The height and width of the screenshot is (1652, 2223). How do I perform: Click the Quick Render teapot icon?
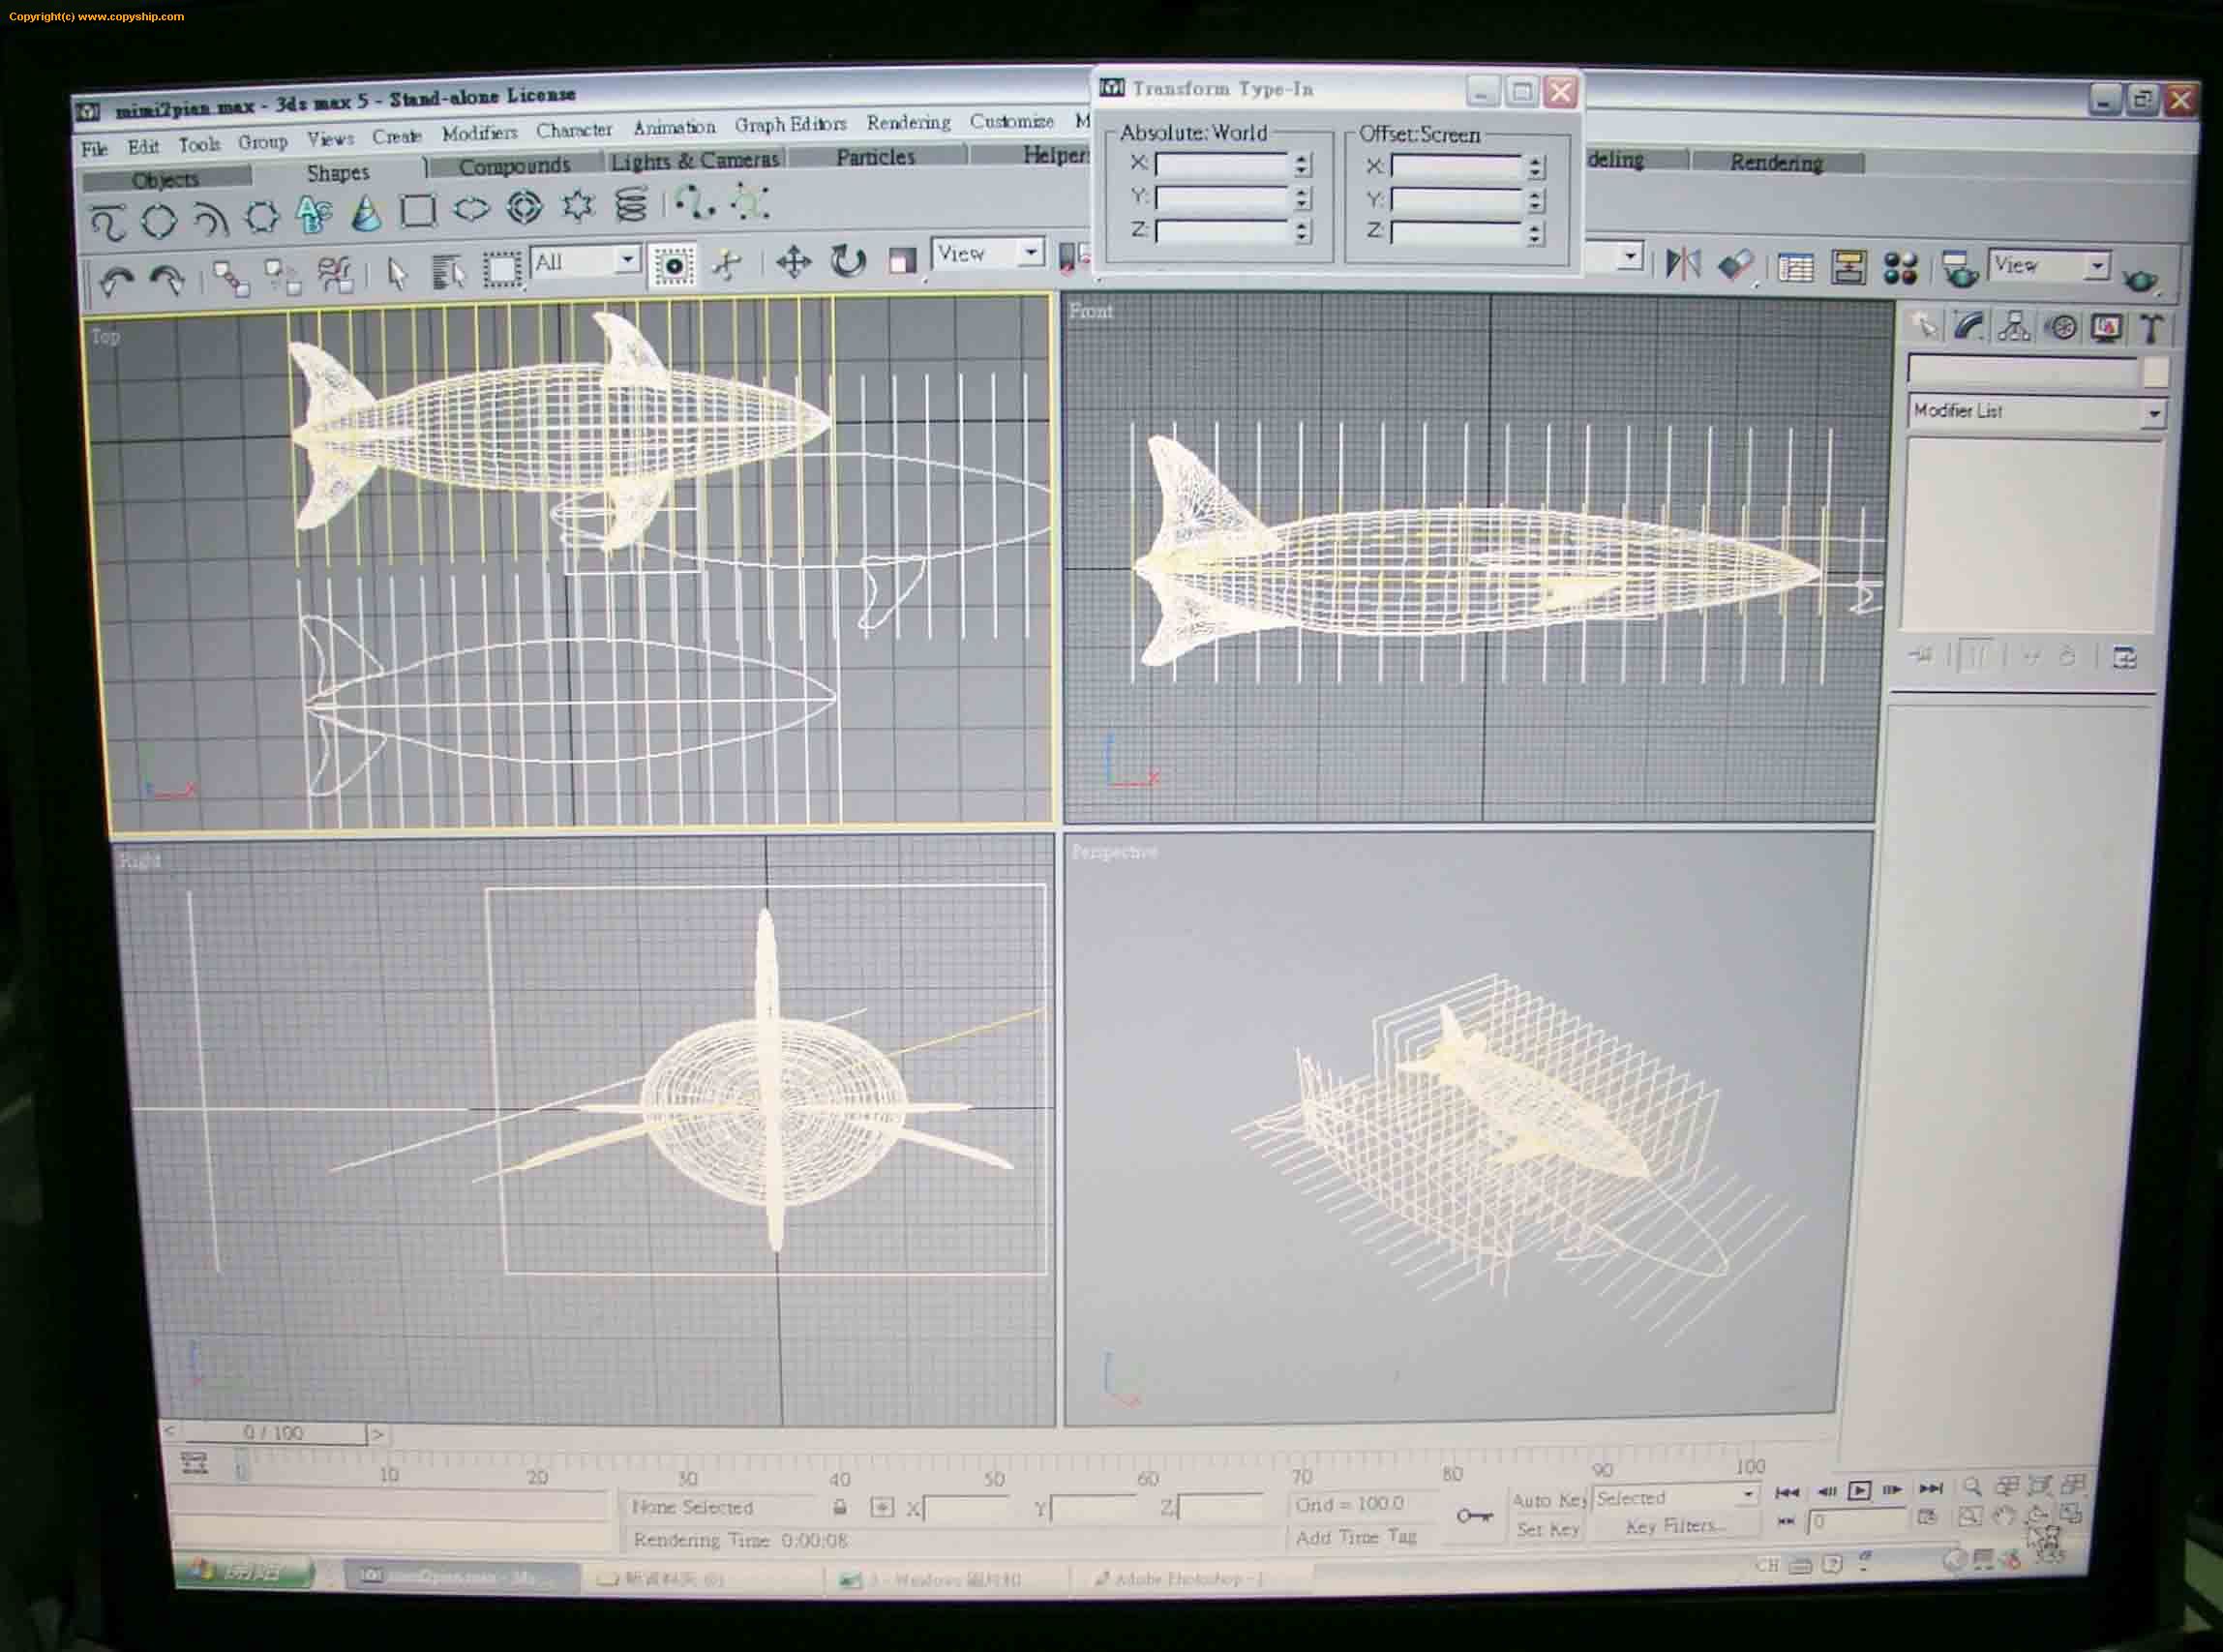pos(2140,279)
